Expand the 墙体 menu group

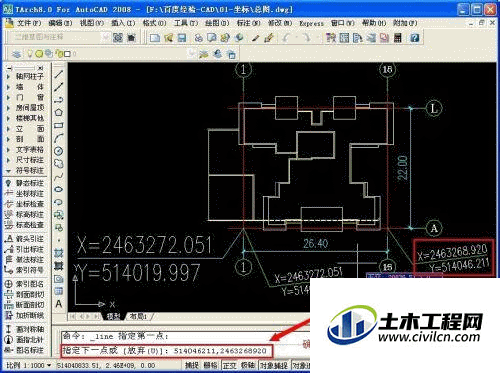click(x=25, y=87)
